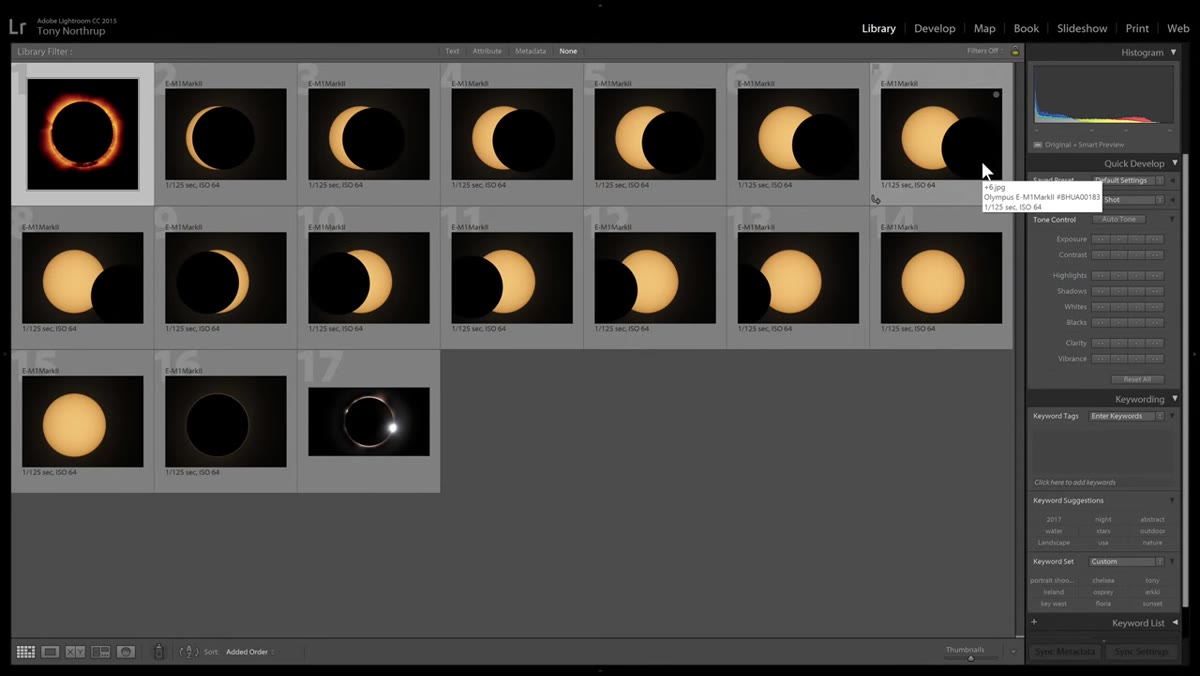
Task: Open Print module
Action: [1137, 28]
